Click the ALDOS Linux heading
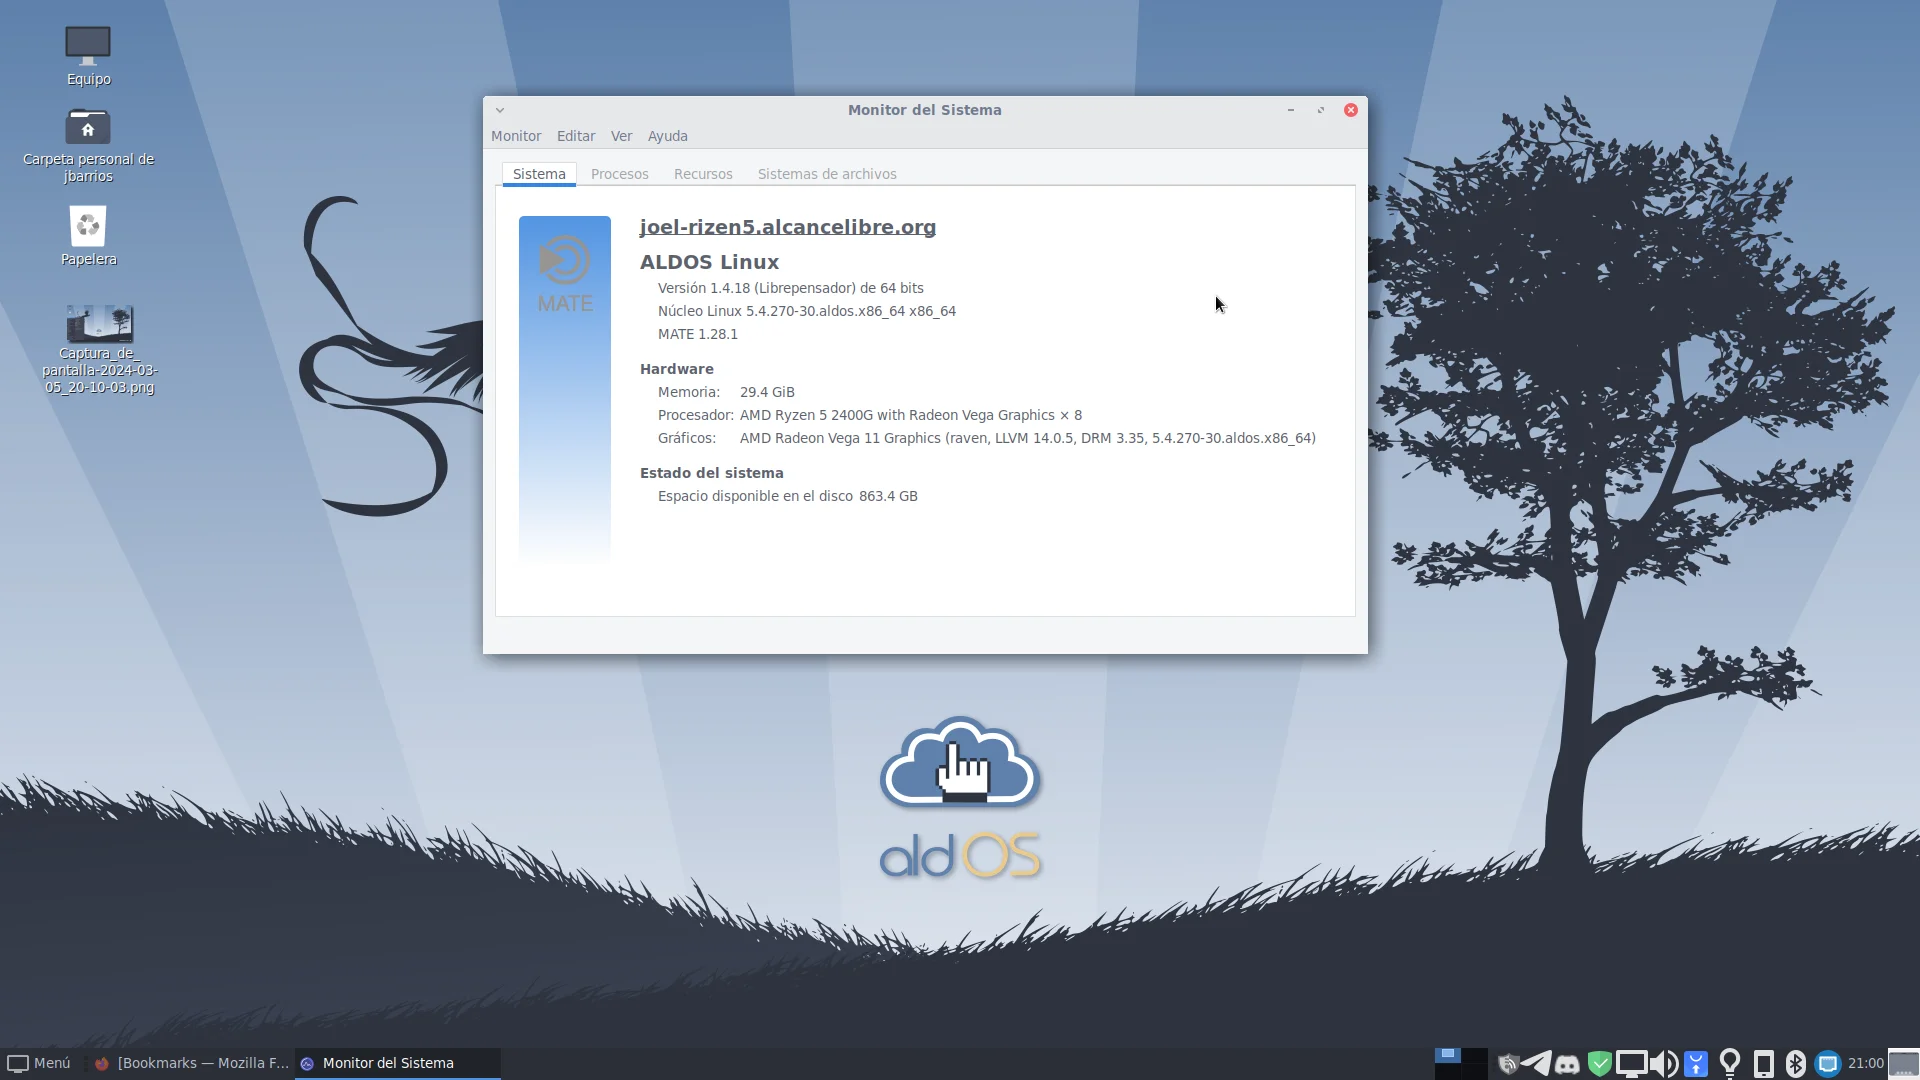1920x1080 pixels. (709, 262)
